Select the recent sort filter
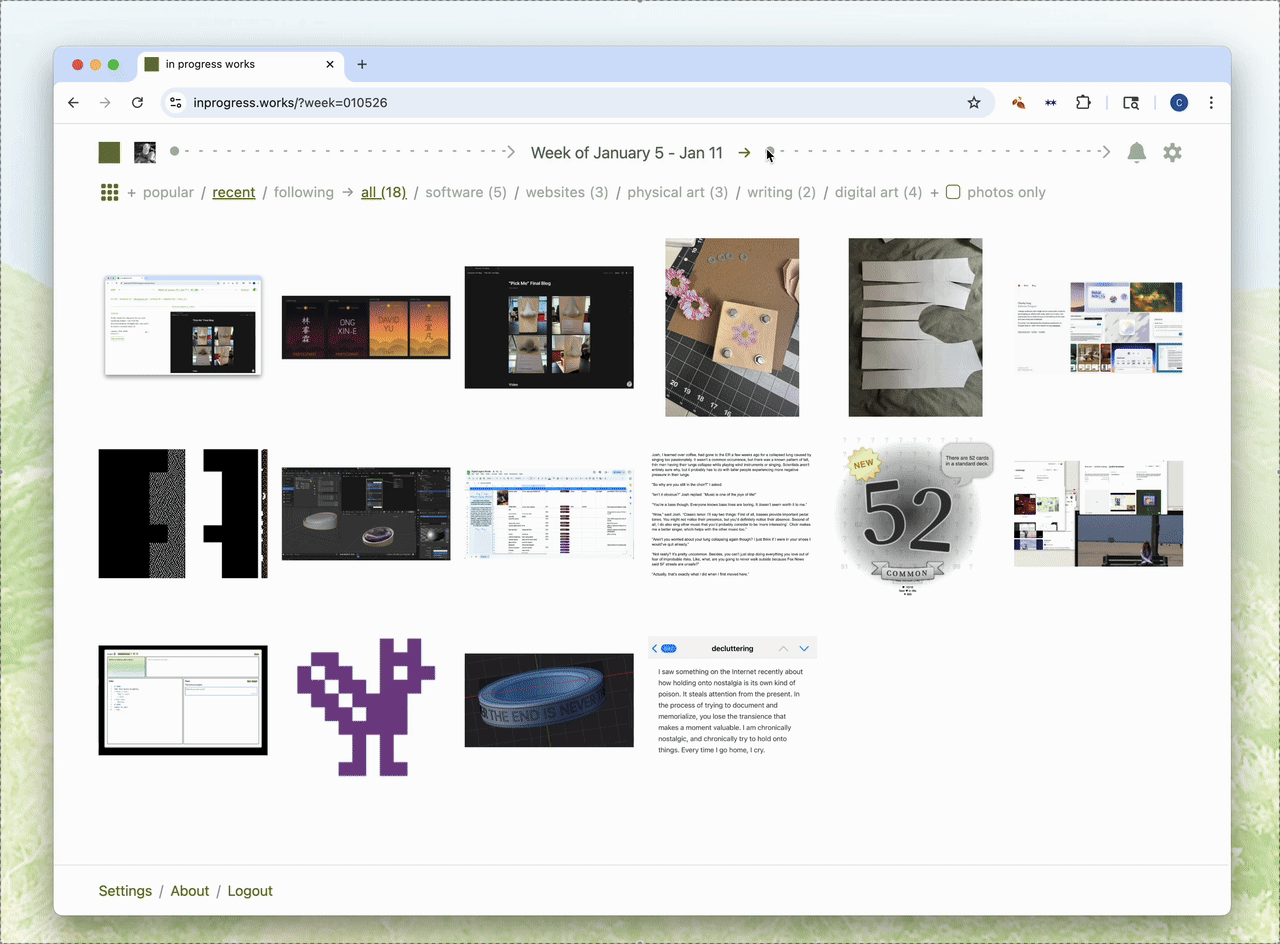Screen dimensions: 1280x944 tap(234, 192)
